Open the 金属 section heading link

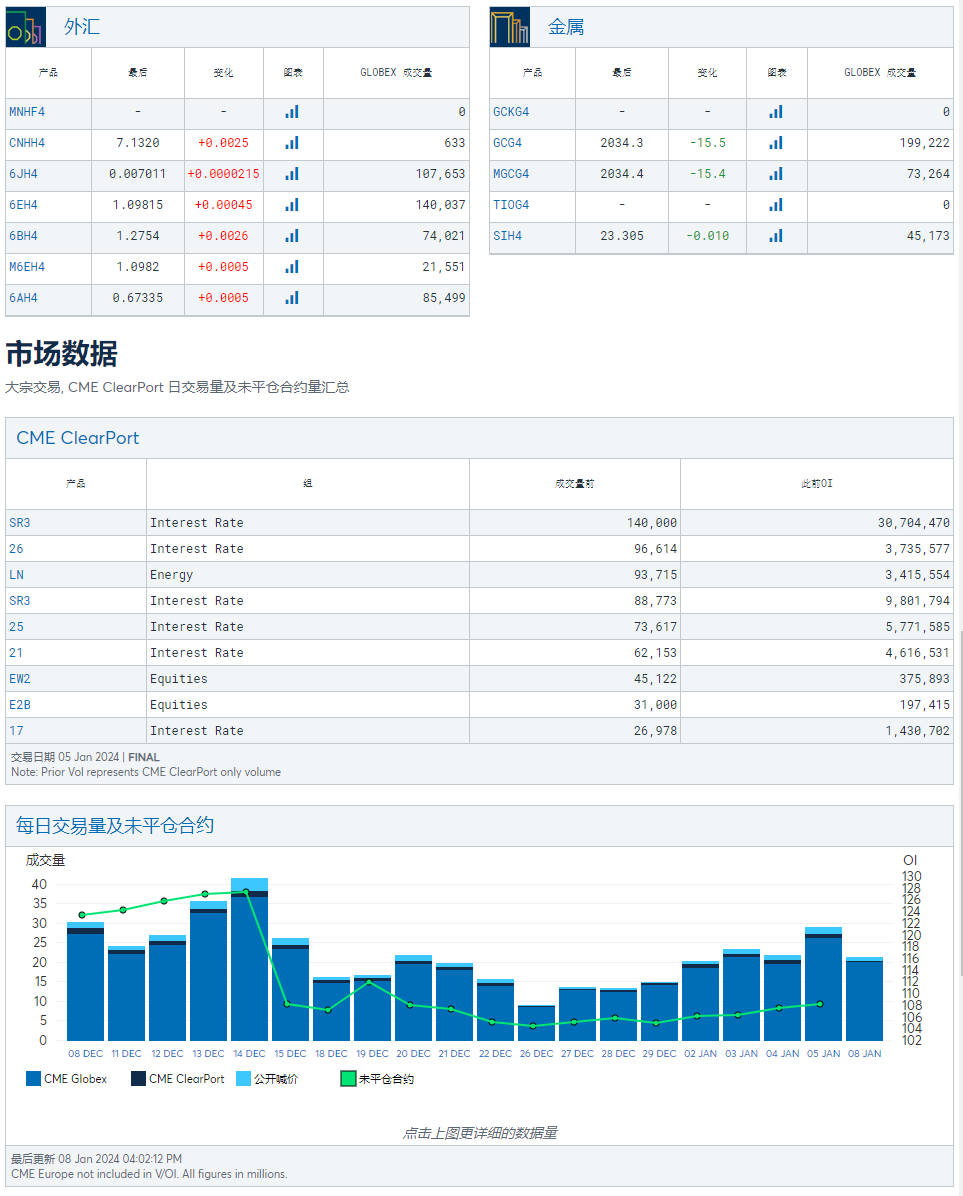click(x=566, y=27)
